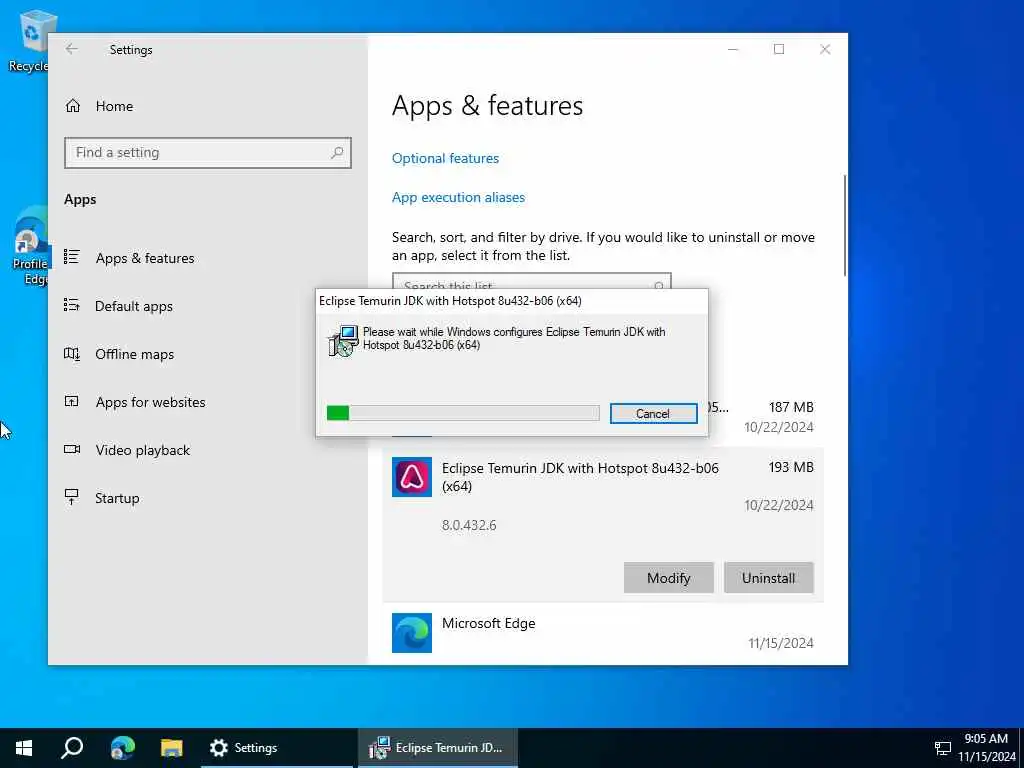Click the Startup sidebar icon
1024x768 pixels.
(x=72, y=497)
